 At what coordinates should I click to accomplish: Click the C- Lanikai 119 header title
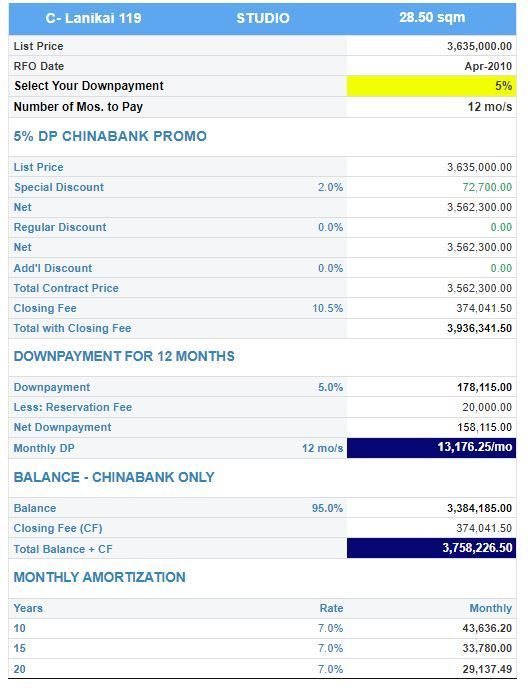click(x=93, y=18)
